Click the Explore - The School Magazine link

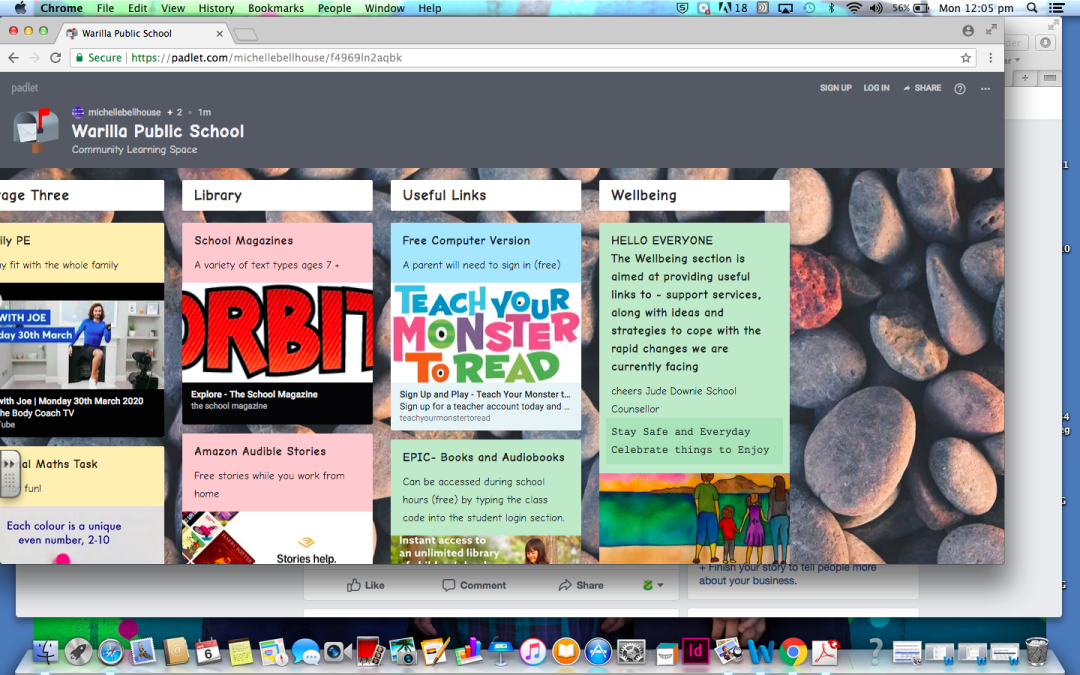point(254,395)
